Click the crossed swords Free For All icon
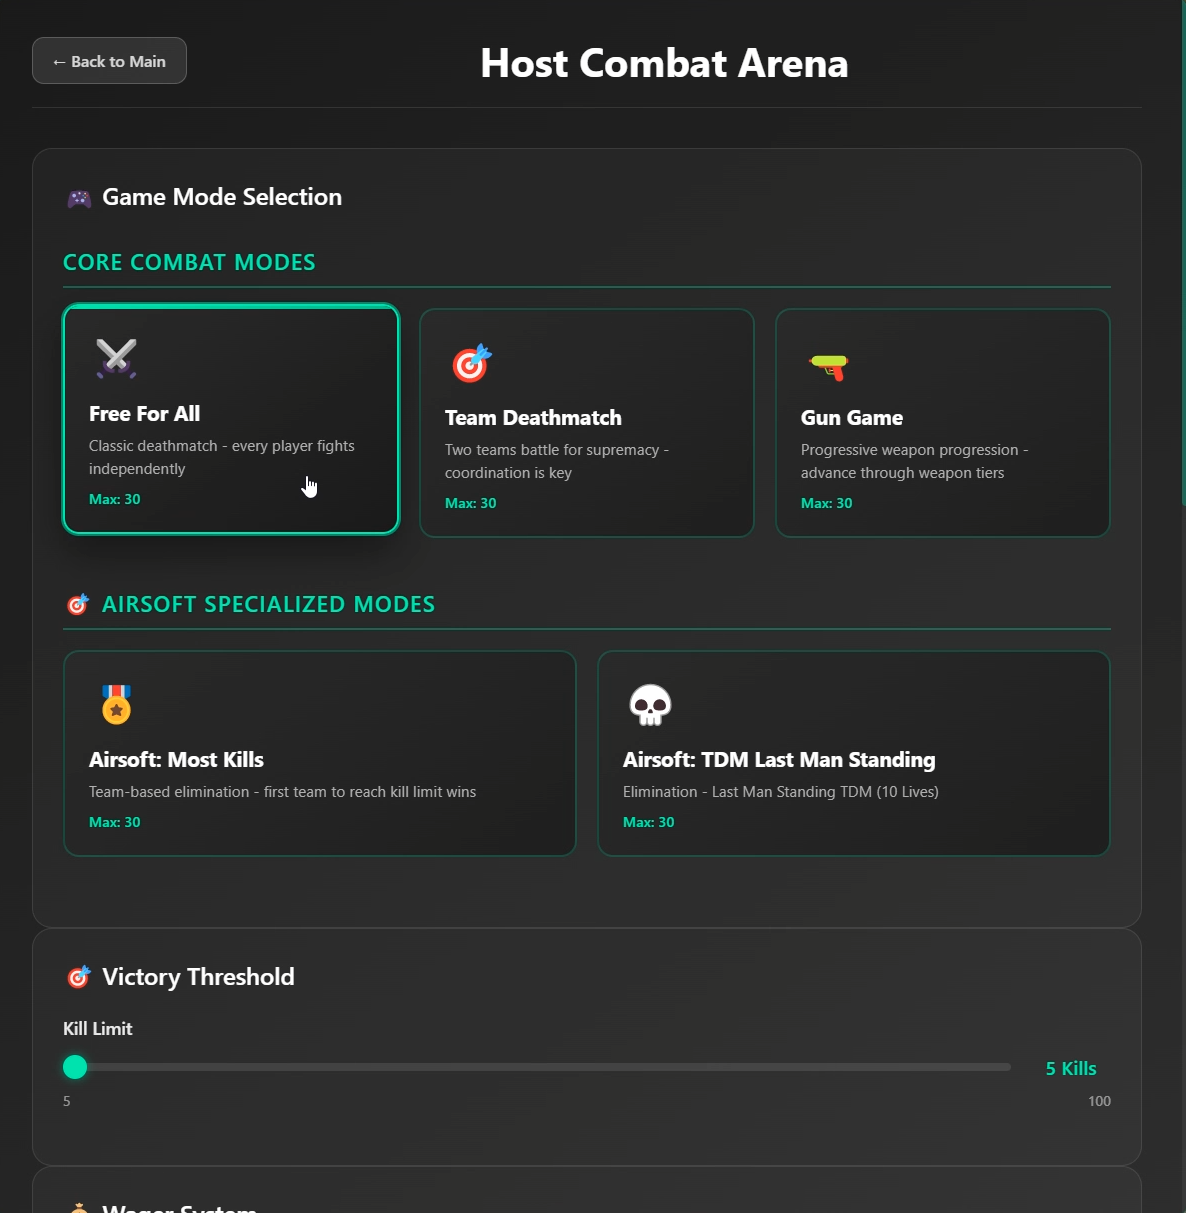Viewport: 1186px width, 1213px height. (116, 358)
